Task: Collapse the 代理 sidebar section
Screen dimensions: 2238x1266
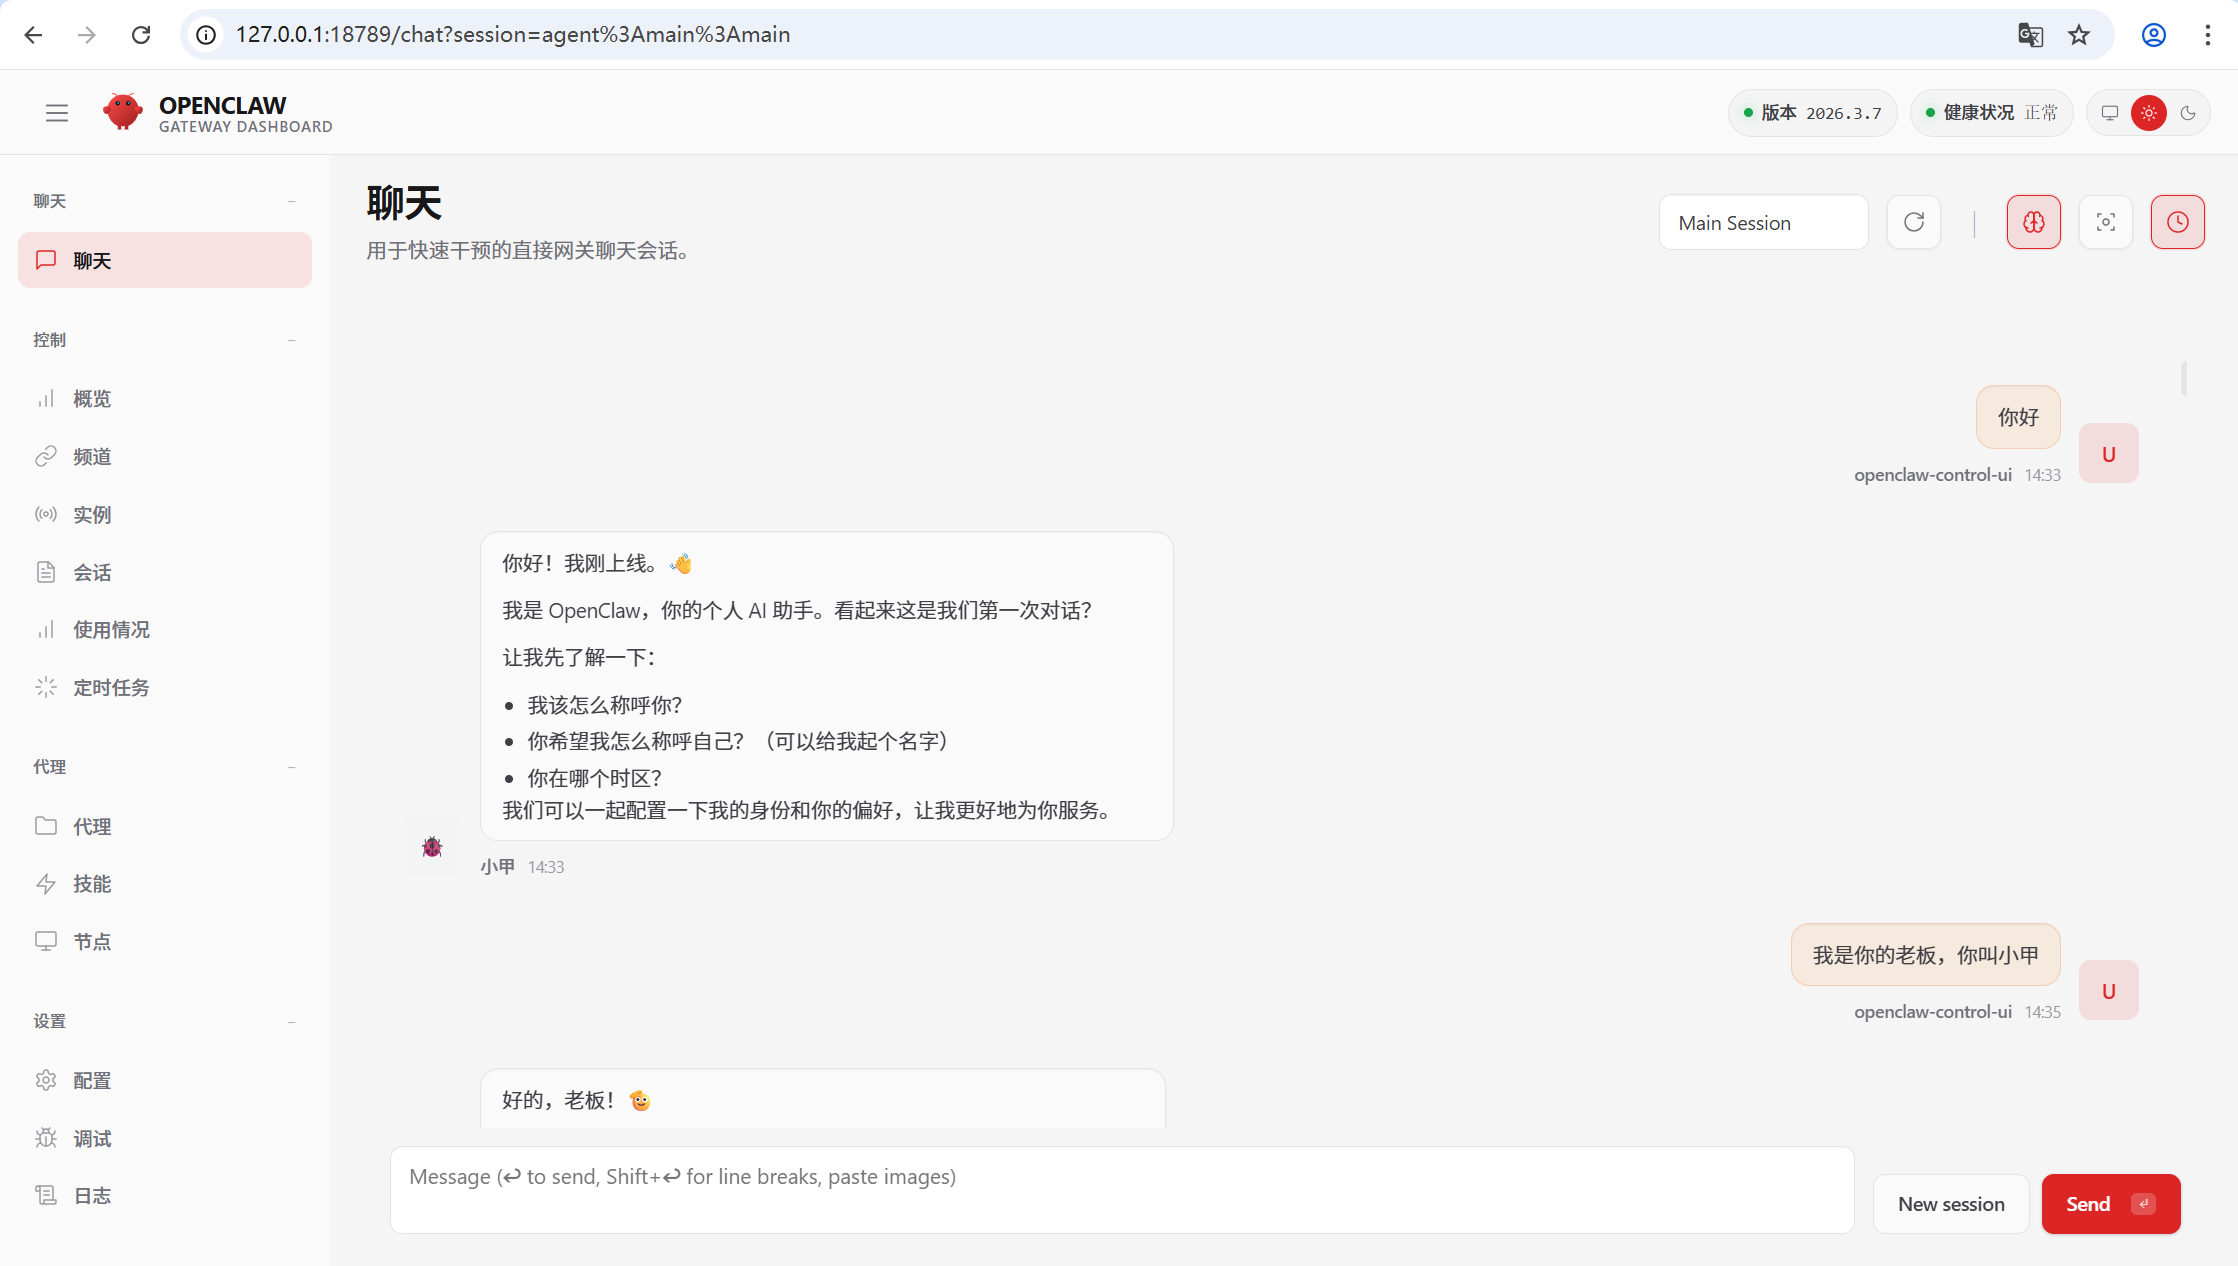Action: coord(292,767)
